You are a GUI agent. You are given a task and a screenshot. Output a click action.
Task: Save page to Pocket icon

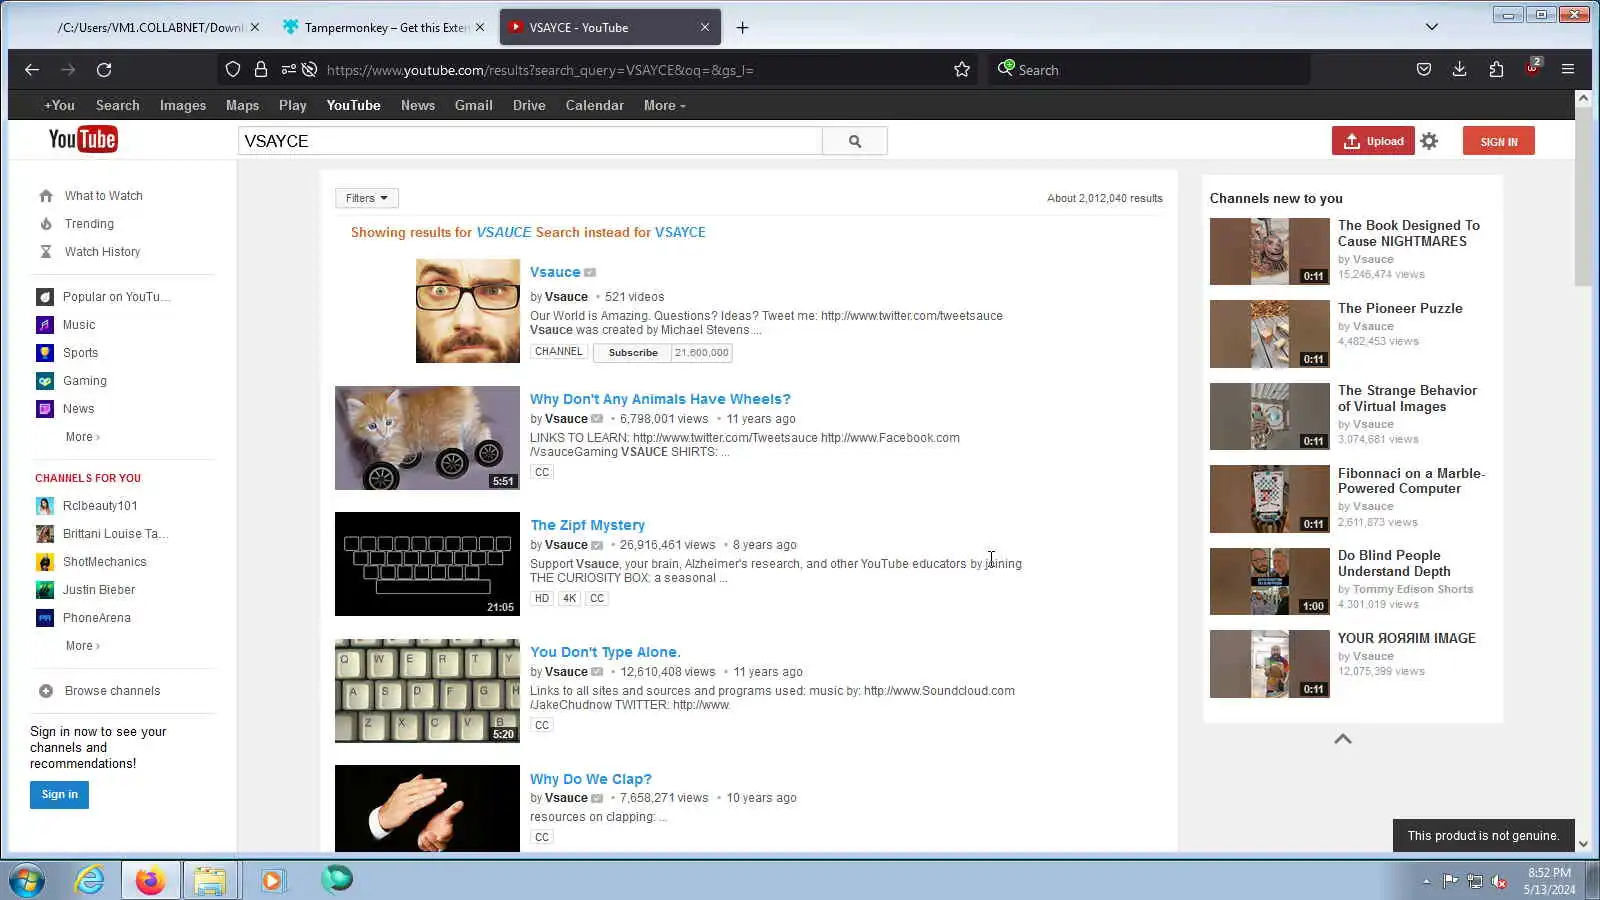[x=1424, y=70]
